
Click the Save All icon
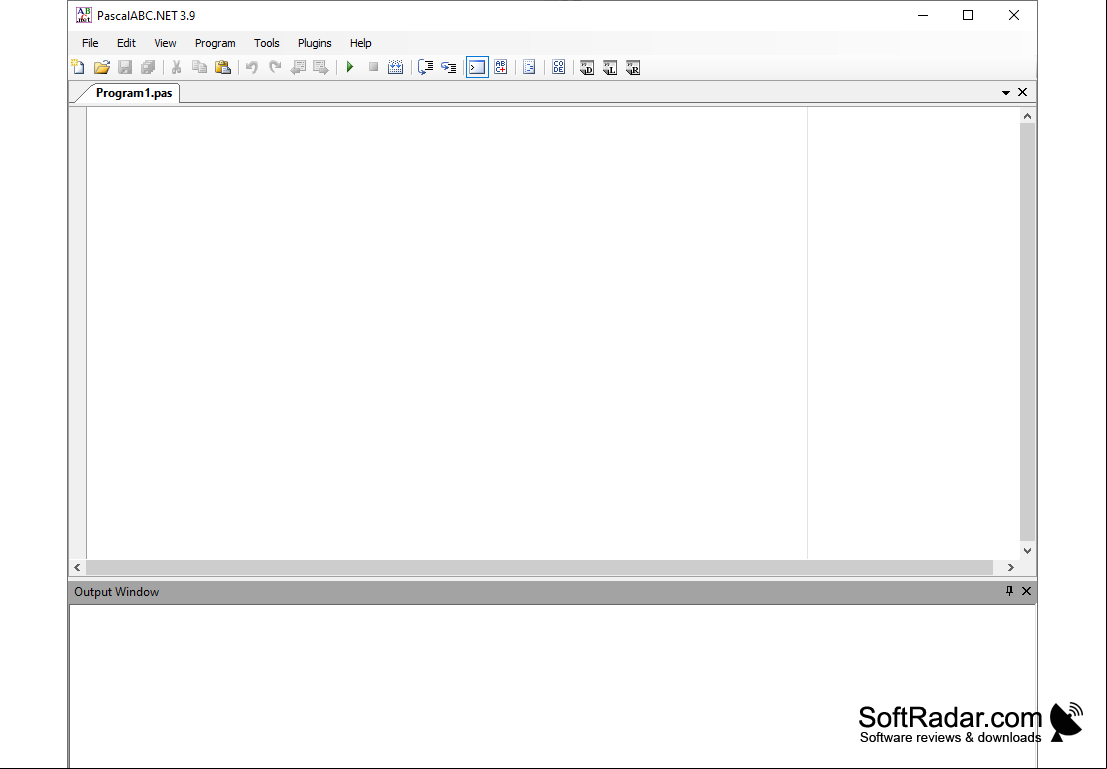pyautogui.click(x=148, y=67)
